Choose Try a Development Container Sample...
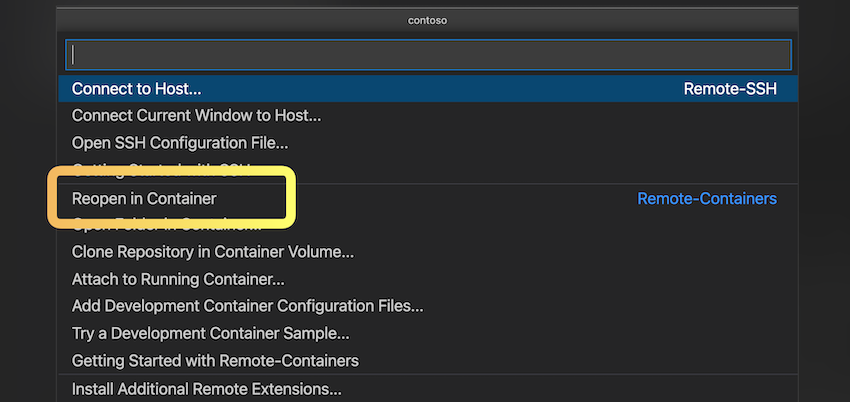 click(x=210, y=333)
